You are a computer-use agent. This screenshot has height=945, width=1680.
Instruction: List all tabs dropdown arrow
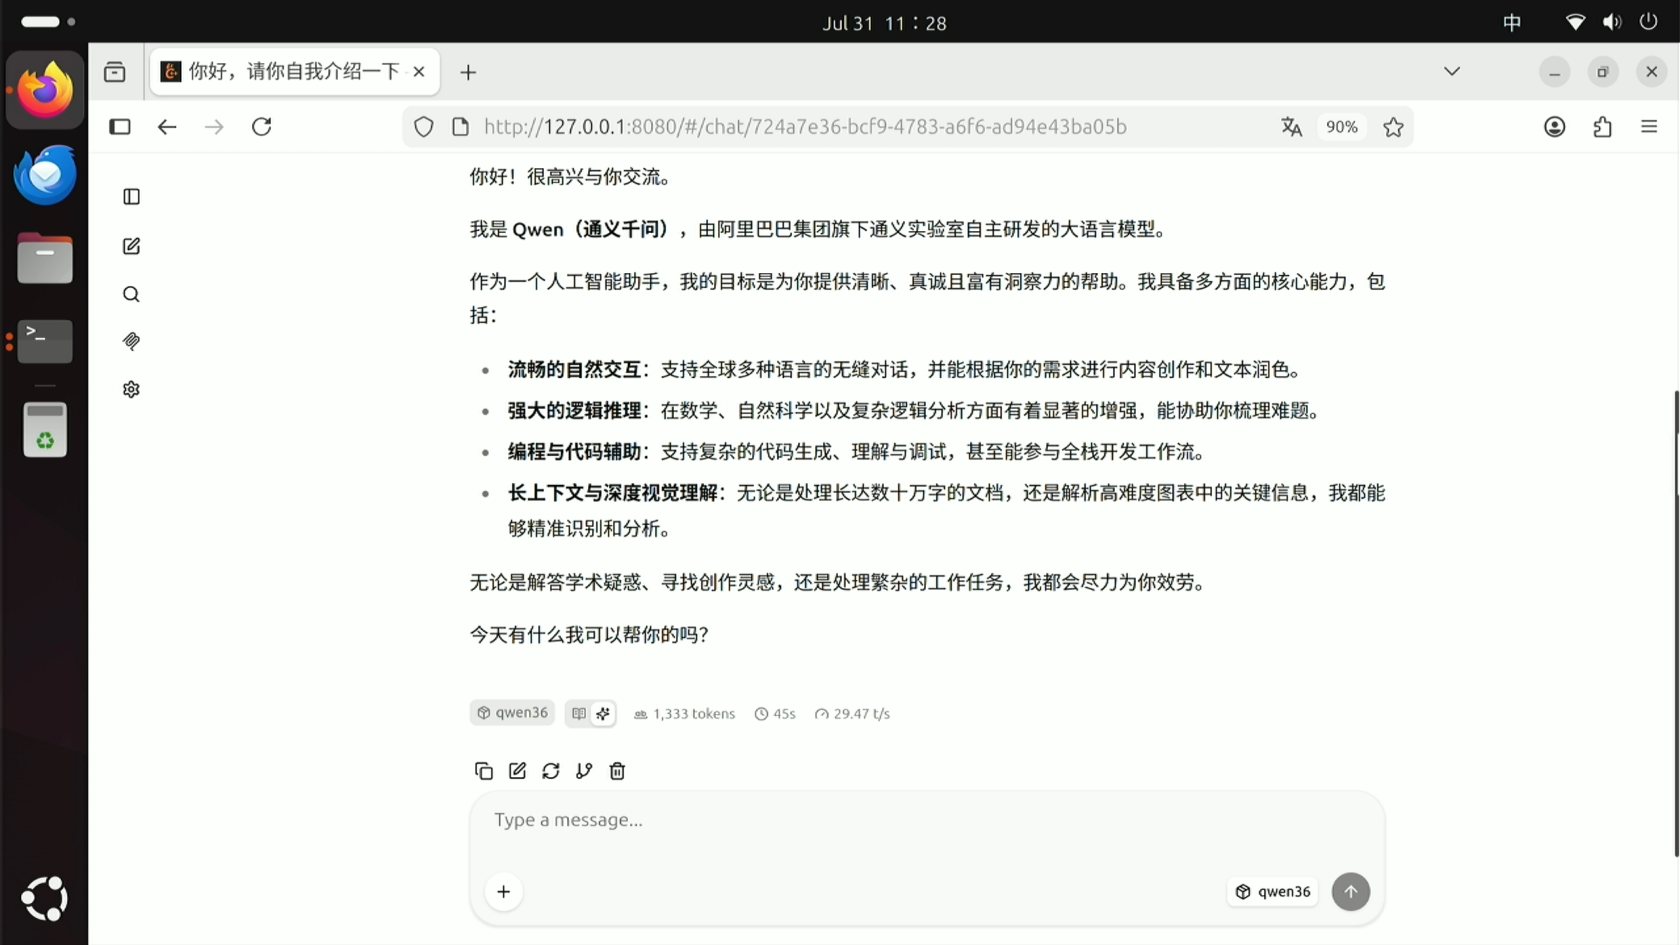click(x=1452, y=72)
